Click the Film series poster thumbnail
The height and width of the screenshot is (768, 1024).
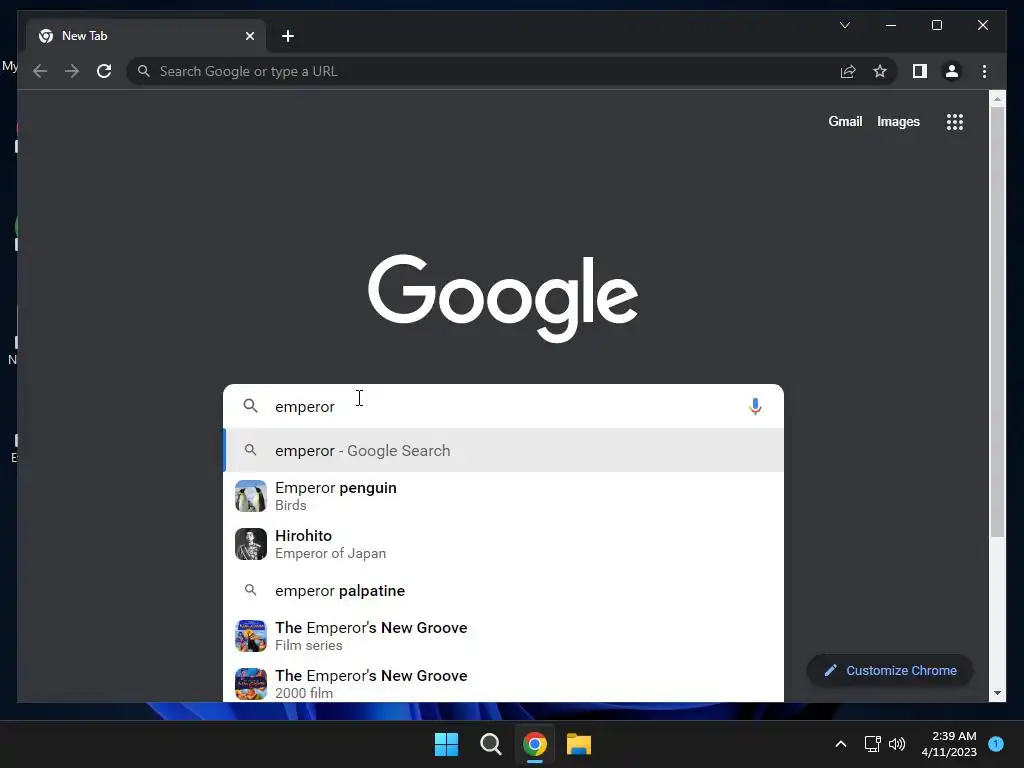click(251, 636)
